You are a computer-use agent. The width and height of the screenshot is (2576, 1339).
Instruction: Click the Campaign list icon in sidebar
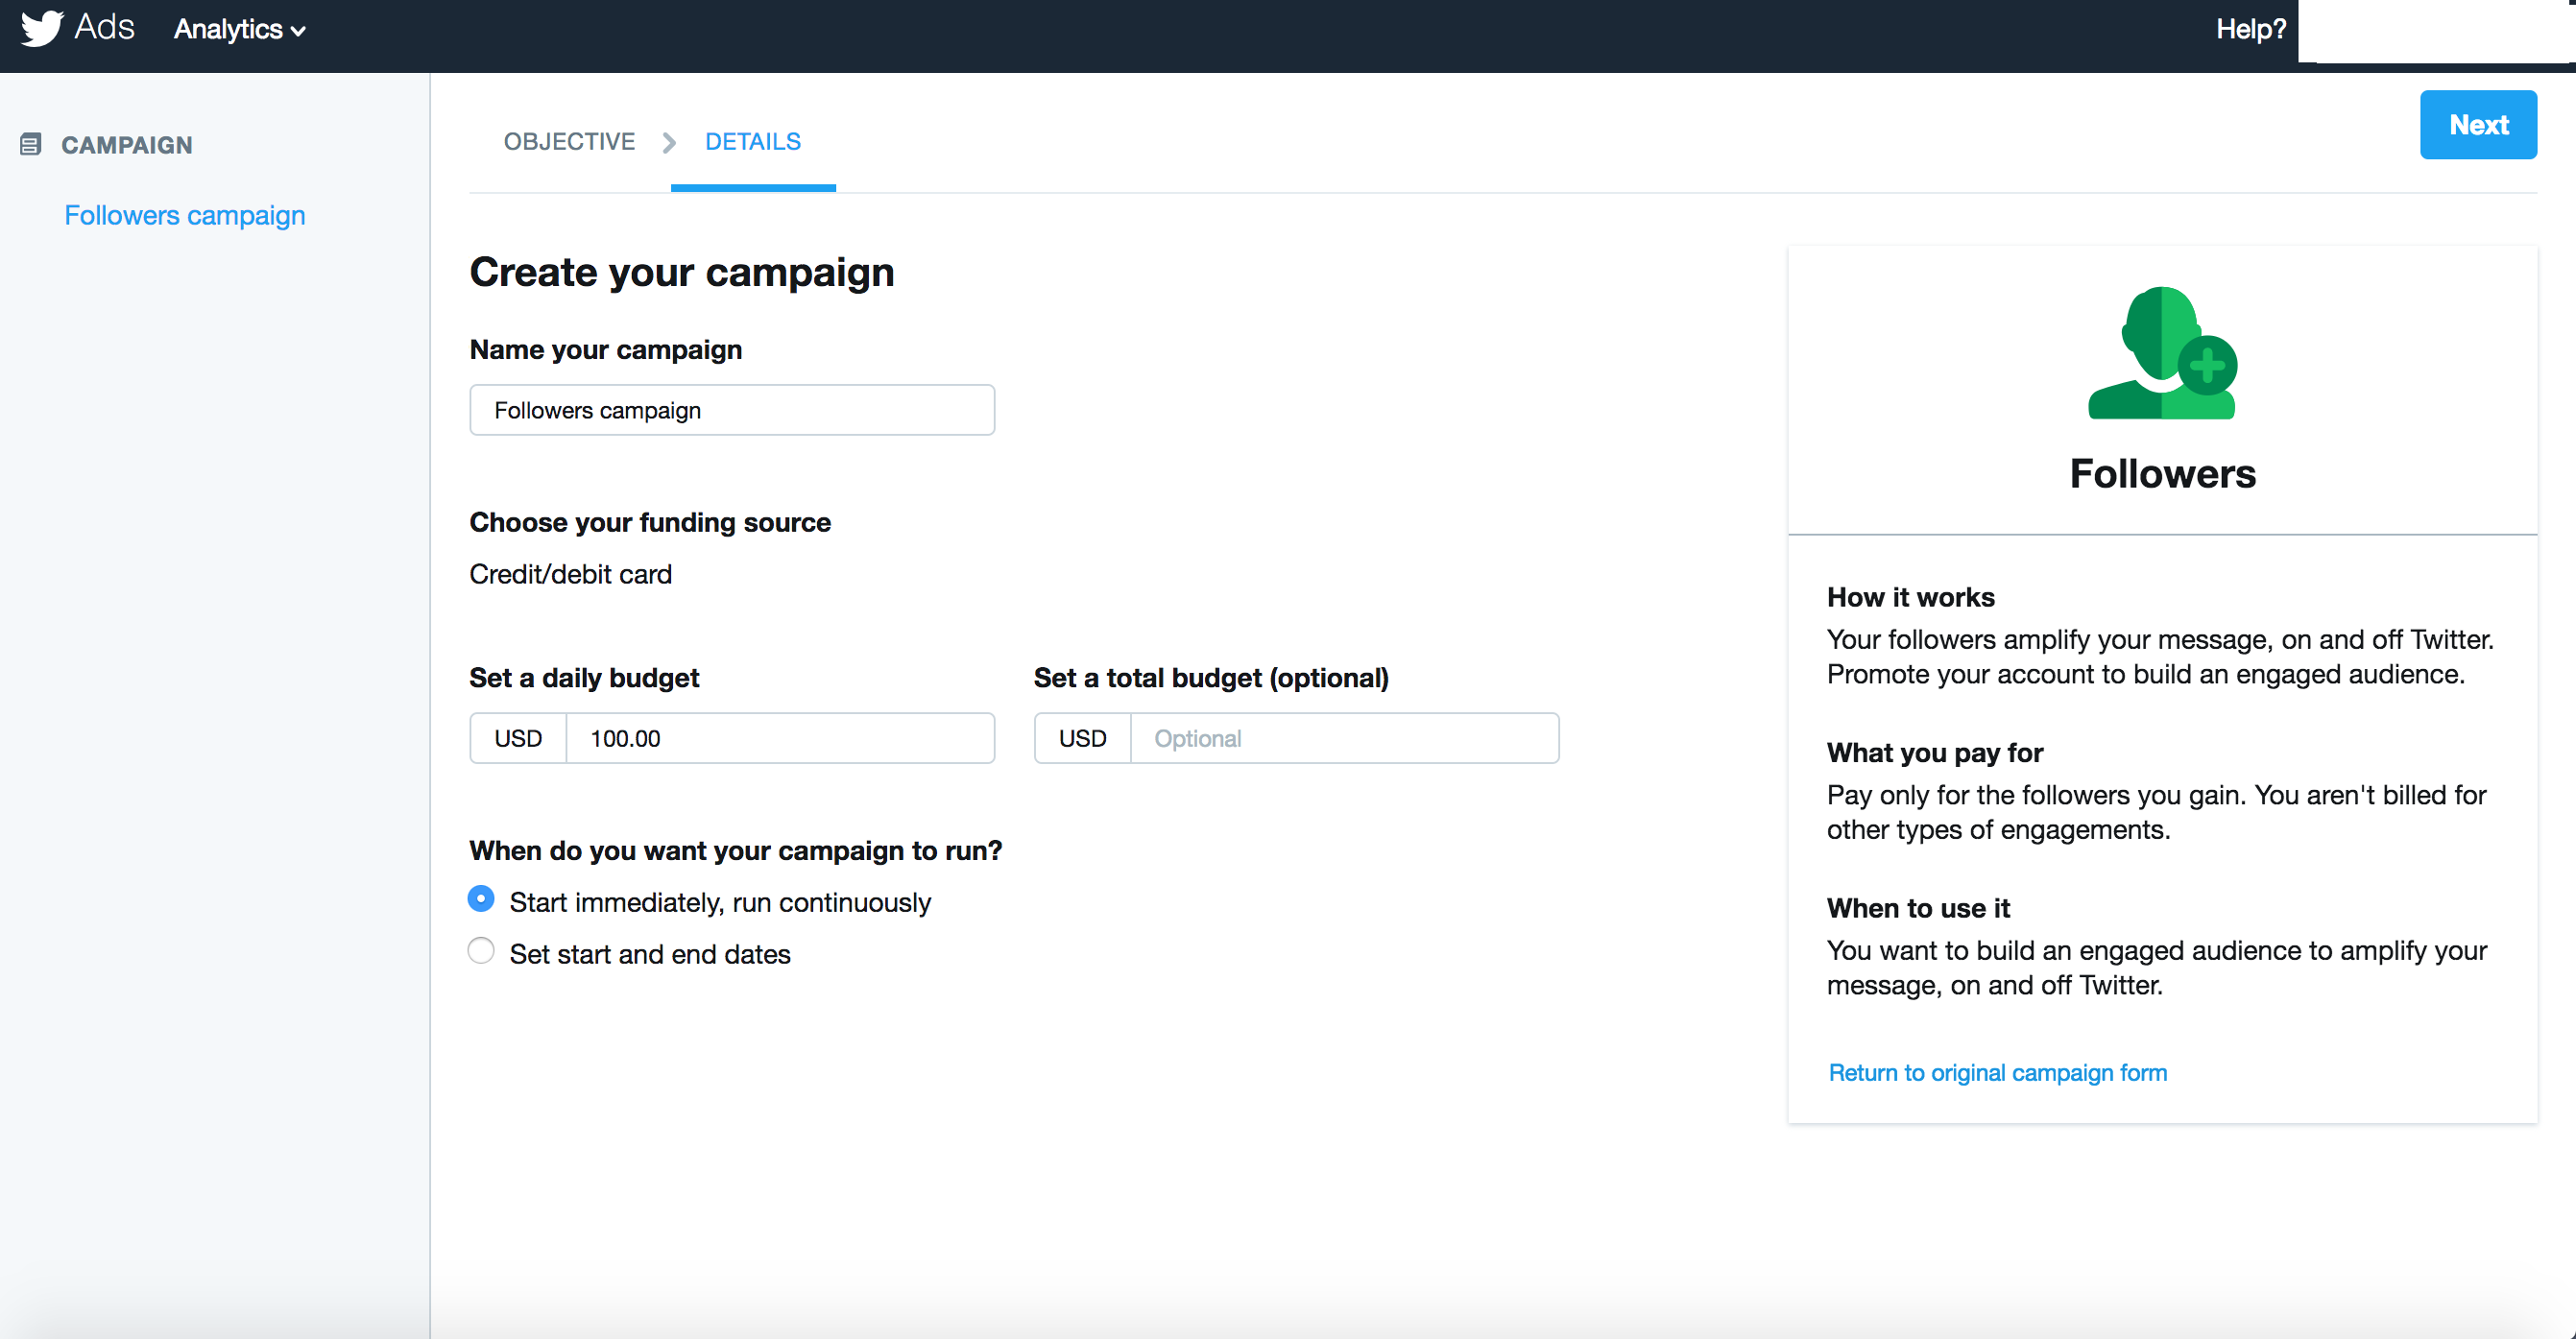point(31,145)
